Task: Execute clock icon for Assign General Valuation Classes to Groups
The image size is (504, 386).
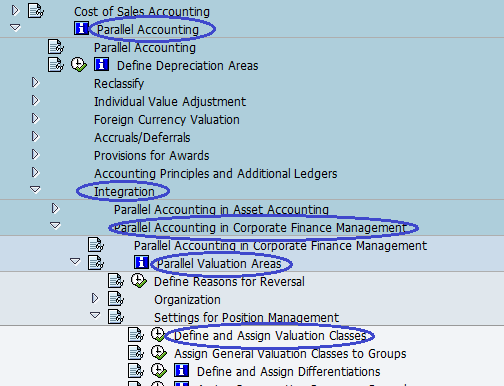Action: [159, 353]
